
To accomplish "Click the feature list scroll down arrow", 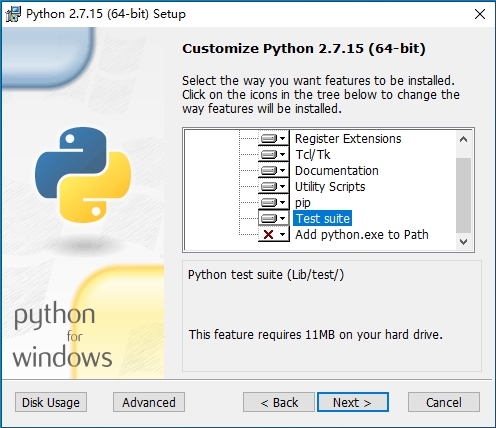I will click(x=463, y=241).
